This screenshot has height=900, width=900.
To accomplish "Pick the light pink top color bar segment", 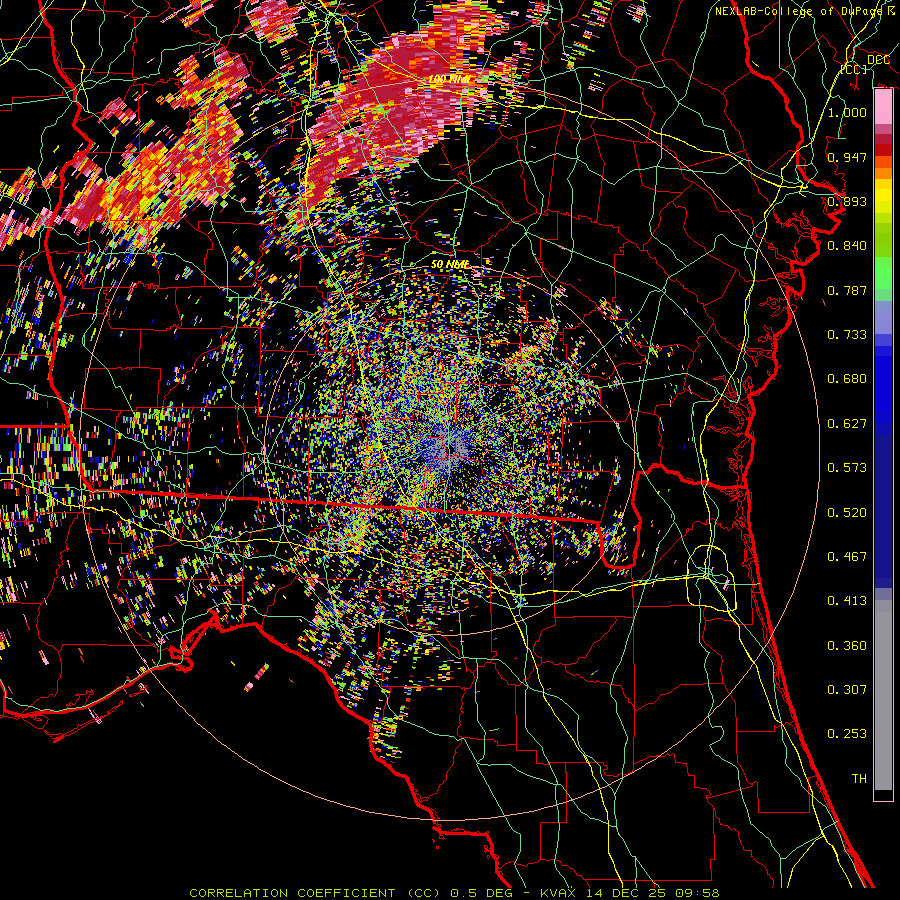I will click(883, 106).
